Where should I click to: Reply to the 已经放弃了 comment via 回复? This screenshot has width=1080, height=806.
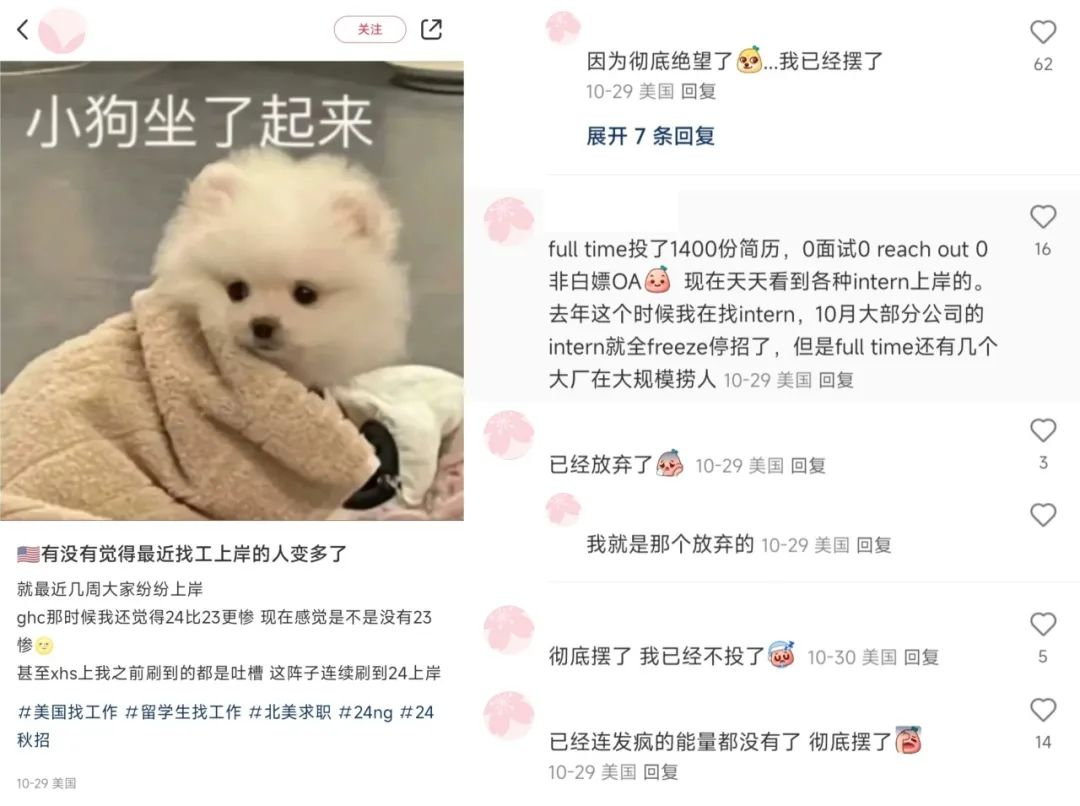click(x=808, y=466)
